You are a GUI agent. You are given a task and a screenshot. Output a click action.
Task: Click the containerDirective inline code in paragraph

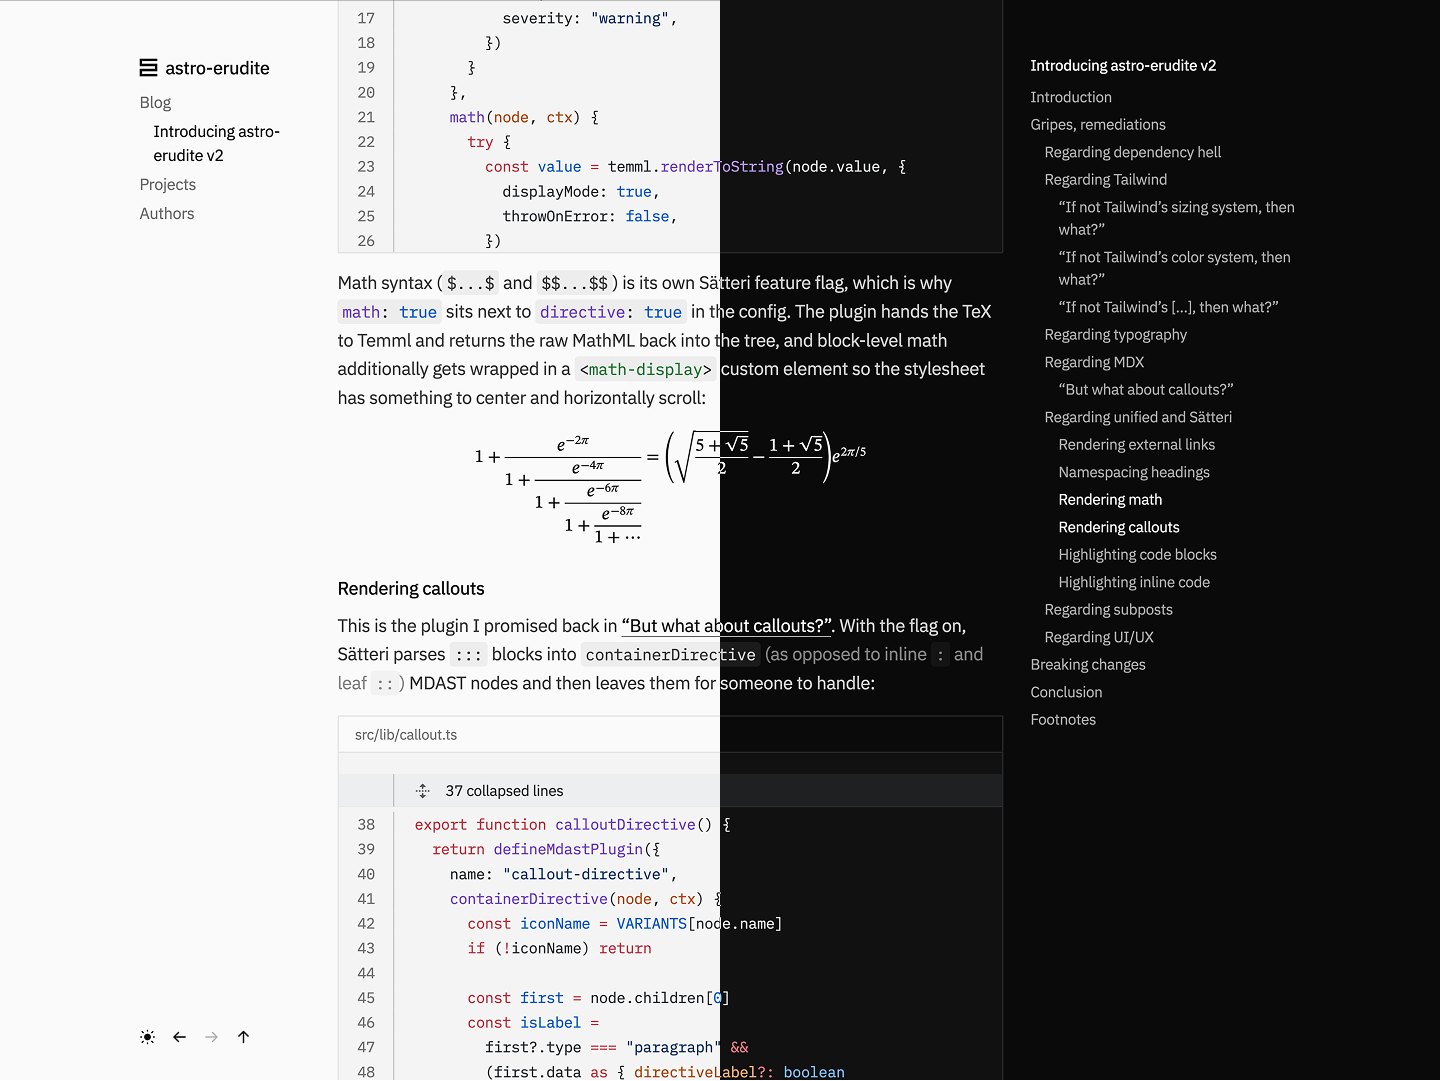coord(670,655)
